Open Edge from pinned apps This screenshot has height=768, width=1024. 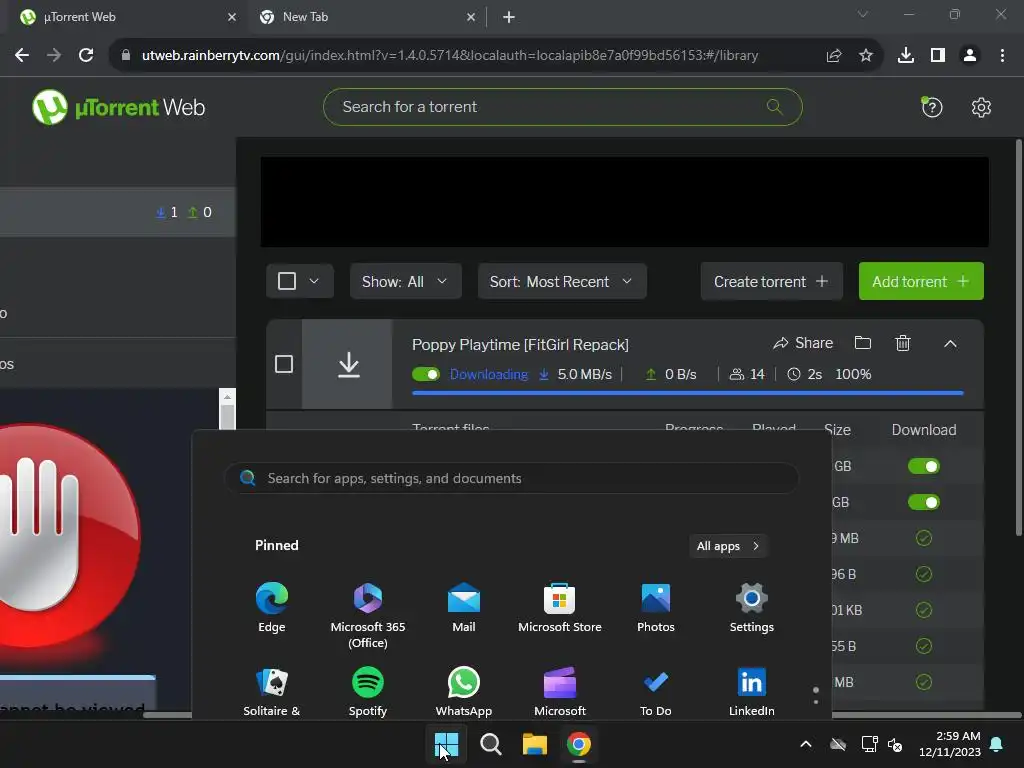[272, 607]
